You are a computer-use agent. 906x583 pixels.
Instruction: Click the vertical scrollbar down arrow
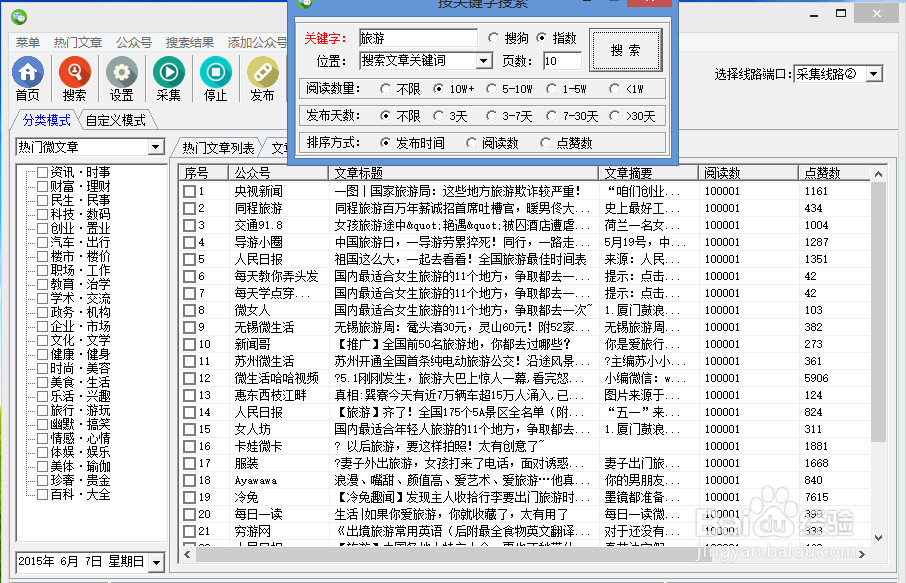(878, 537)
